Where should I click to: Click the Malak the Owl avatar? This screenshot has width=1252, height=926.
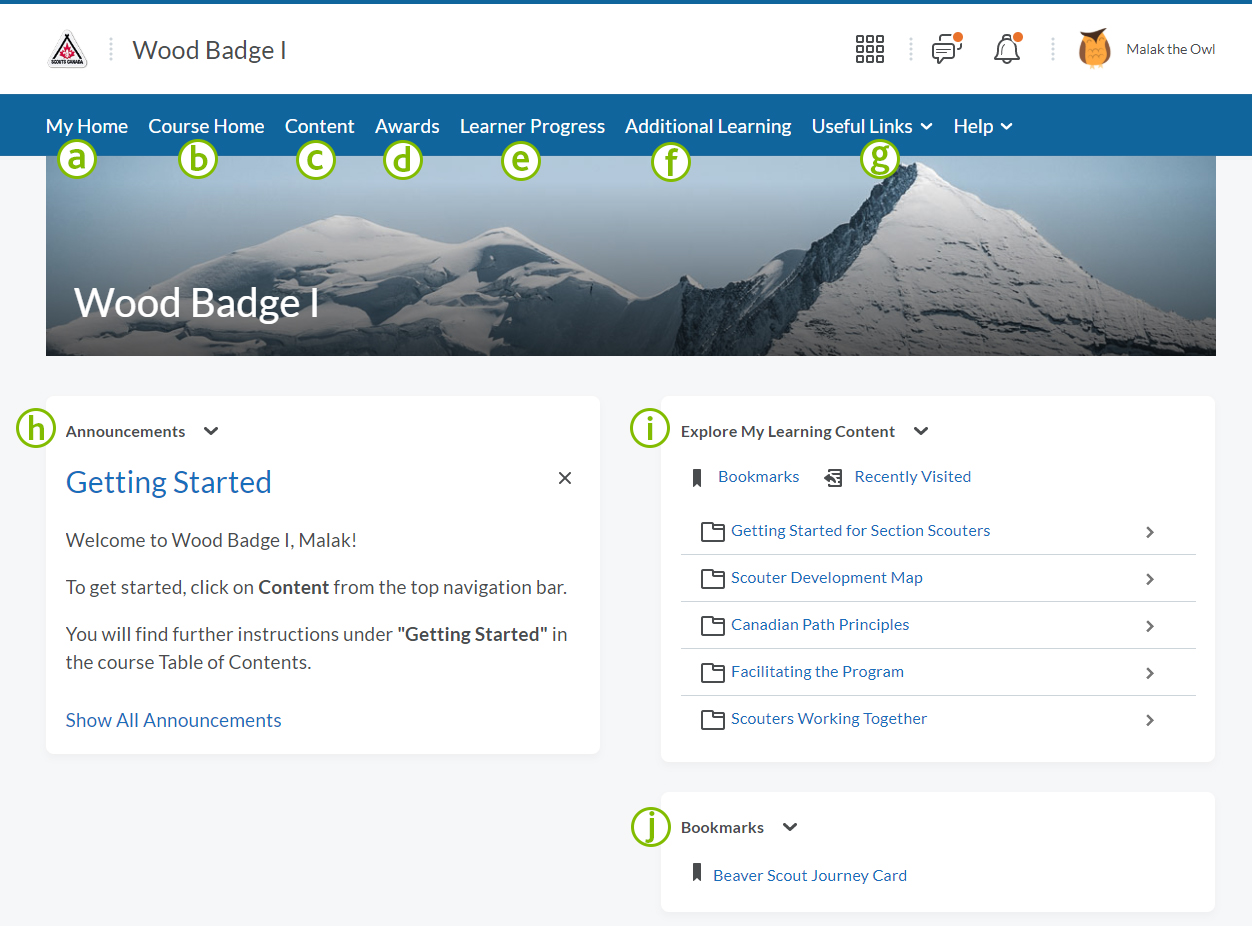click(x=1094, y=49)
